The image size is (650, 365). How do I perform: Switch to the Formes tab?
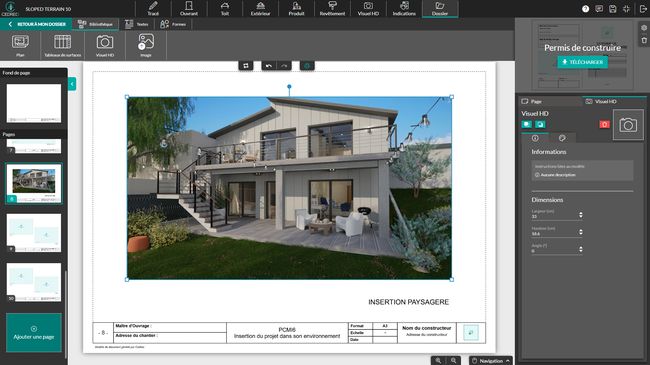point(173,24)
